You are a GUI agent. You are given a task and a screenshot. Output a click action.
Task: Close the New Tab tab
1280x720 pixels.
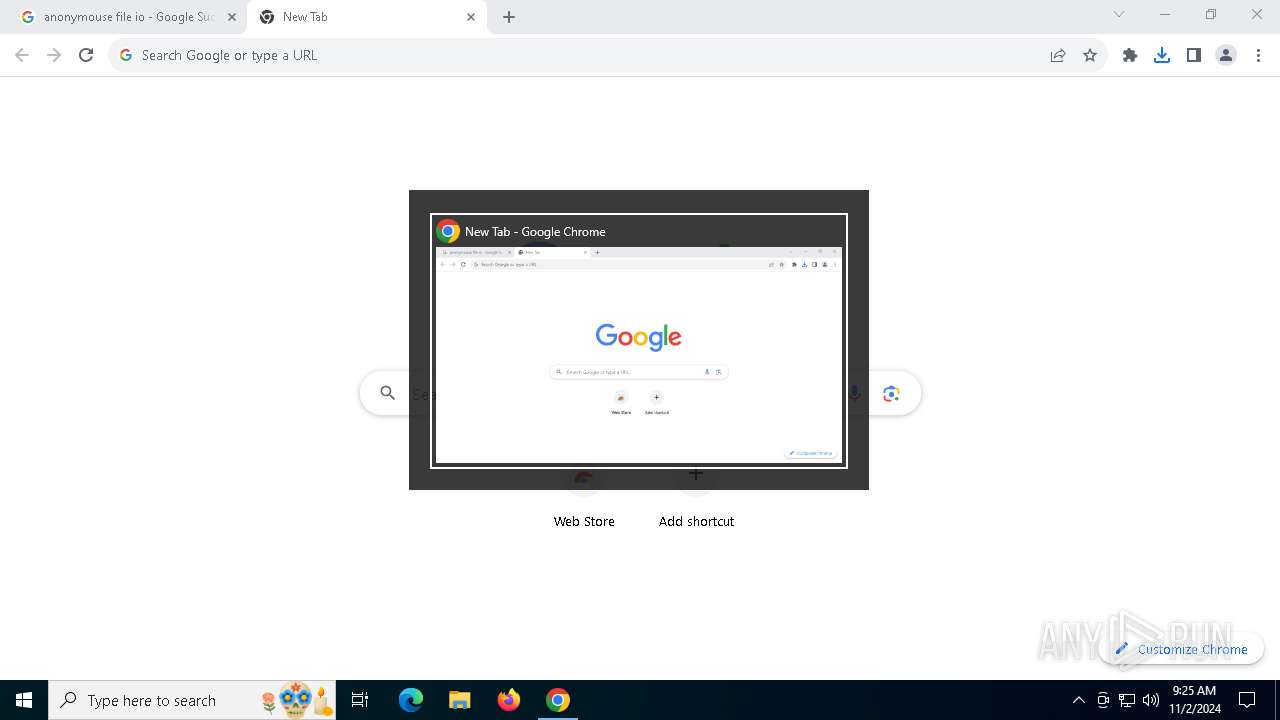pyautogui.click(x=471, y=17)
